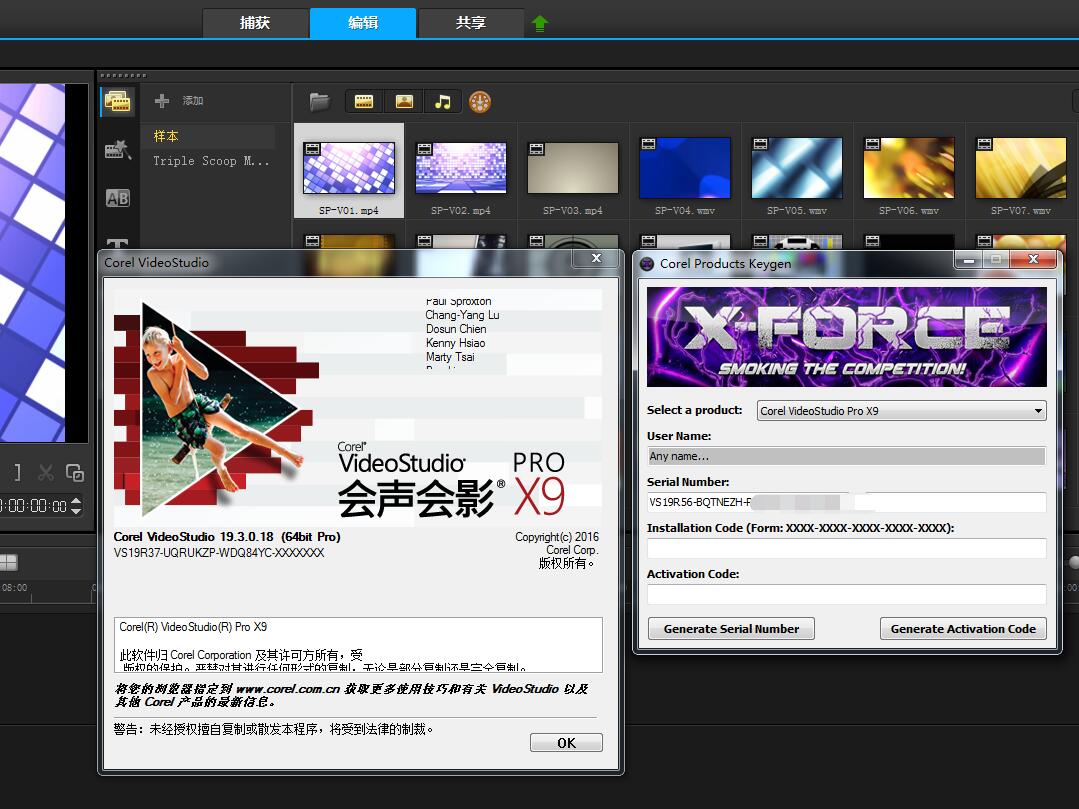Click the Generate Serial Number button

731,629
